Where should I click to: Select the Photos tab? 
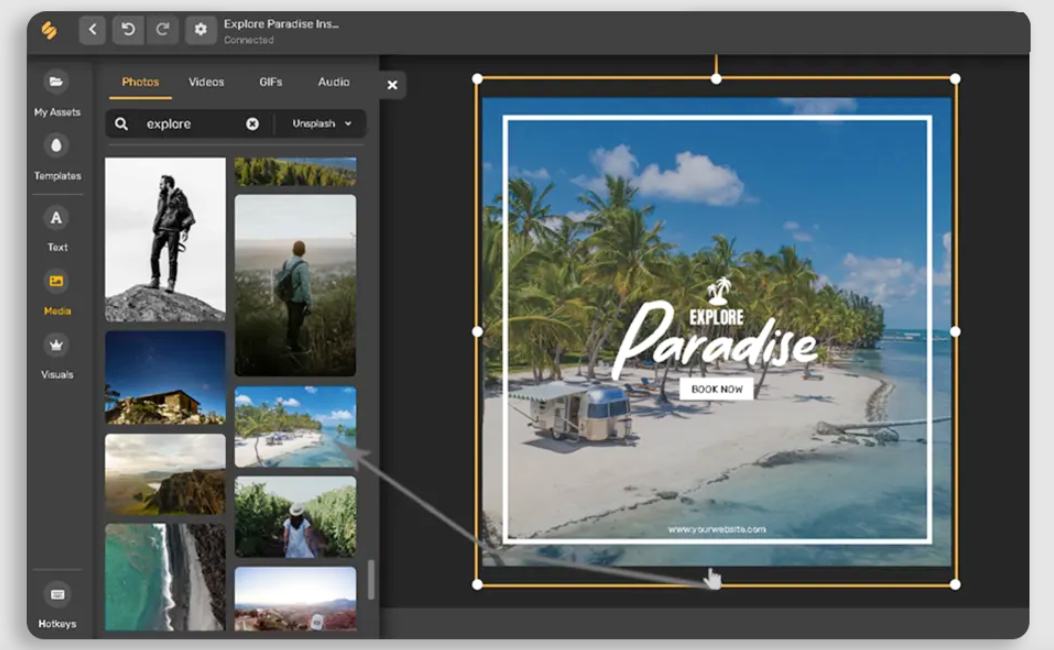click(141, 83)
